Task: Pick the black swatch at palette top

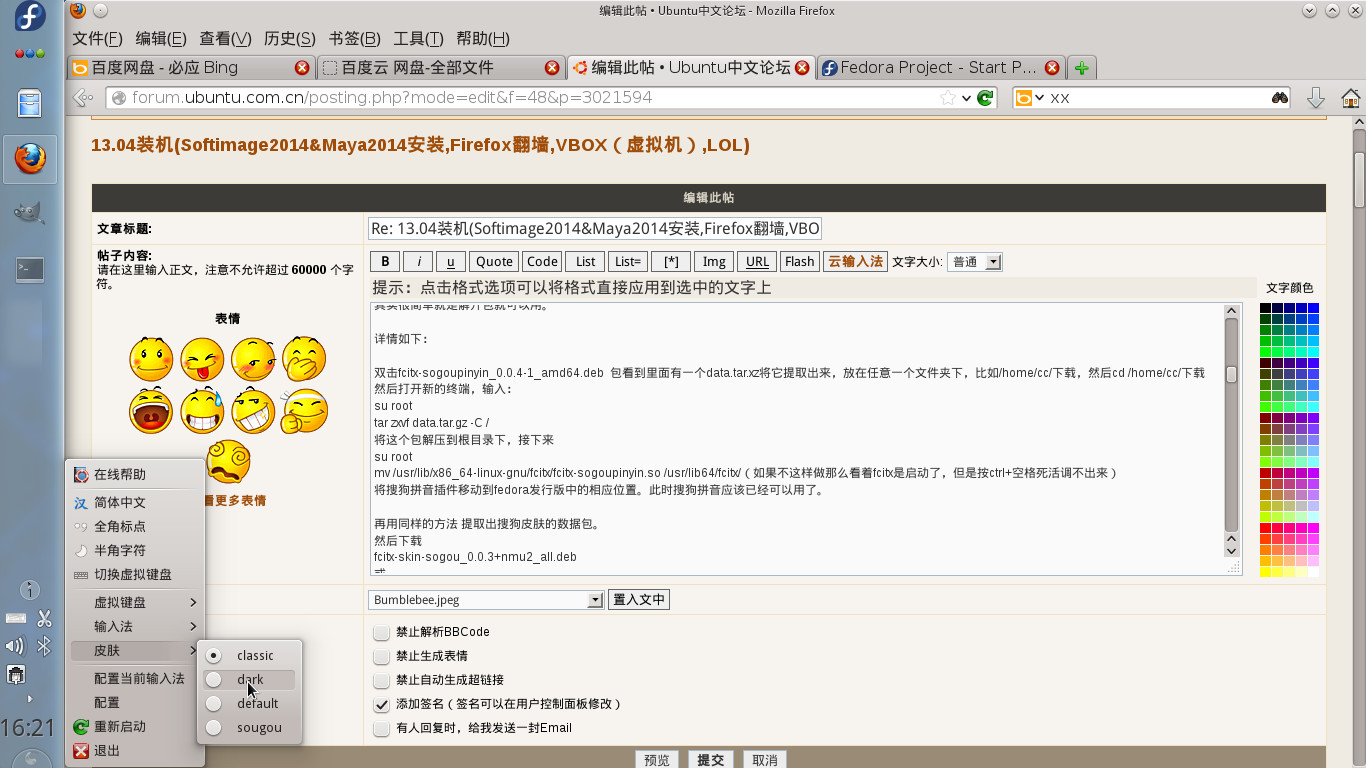Action: [x=1265, y=308]
